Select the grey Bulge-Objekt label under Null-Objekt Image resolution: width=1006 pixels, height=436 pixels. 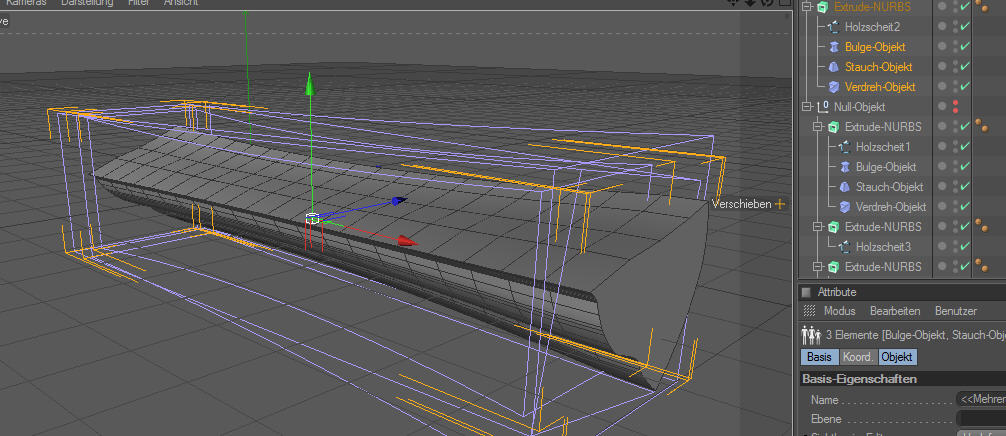pyautogui.click(x=886, y=167)
